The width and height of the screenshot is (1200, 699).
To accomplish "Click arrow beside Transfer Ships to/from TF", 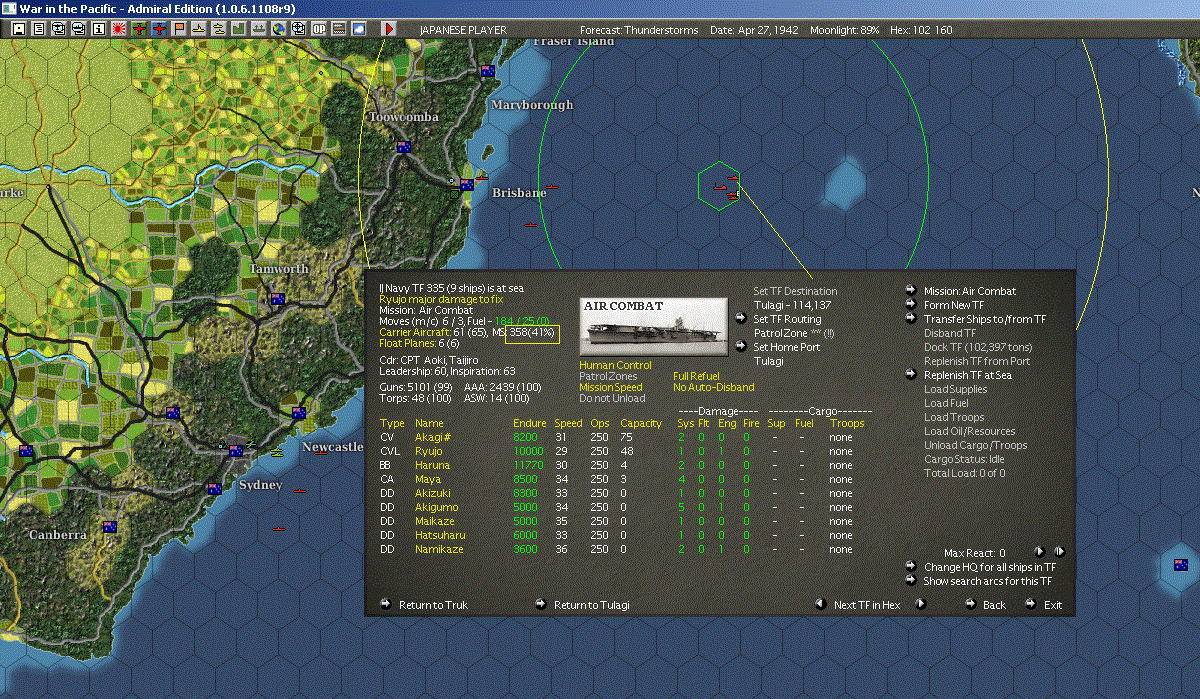I will (911, 319).
